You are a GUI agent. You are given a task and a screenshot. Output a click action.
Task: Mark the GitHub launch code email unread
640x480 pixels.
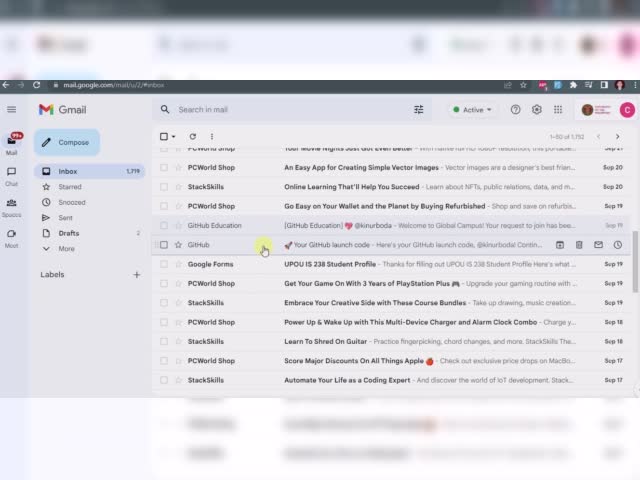(598, 245)
